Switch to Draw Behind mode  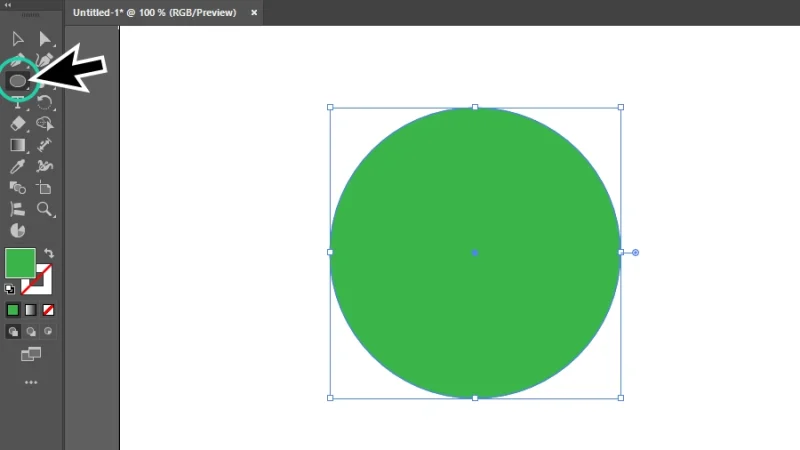(x=31, y=331)
